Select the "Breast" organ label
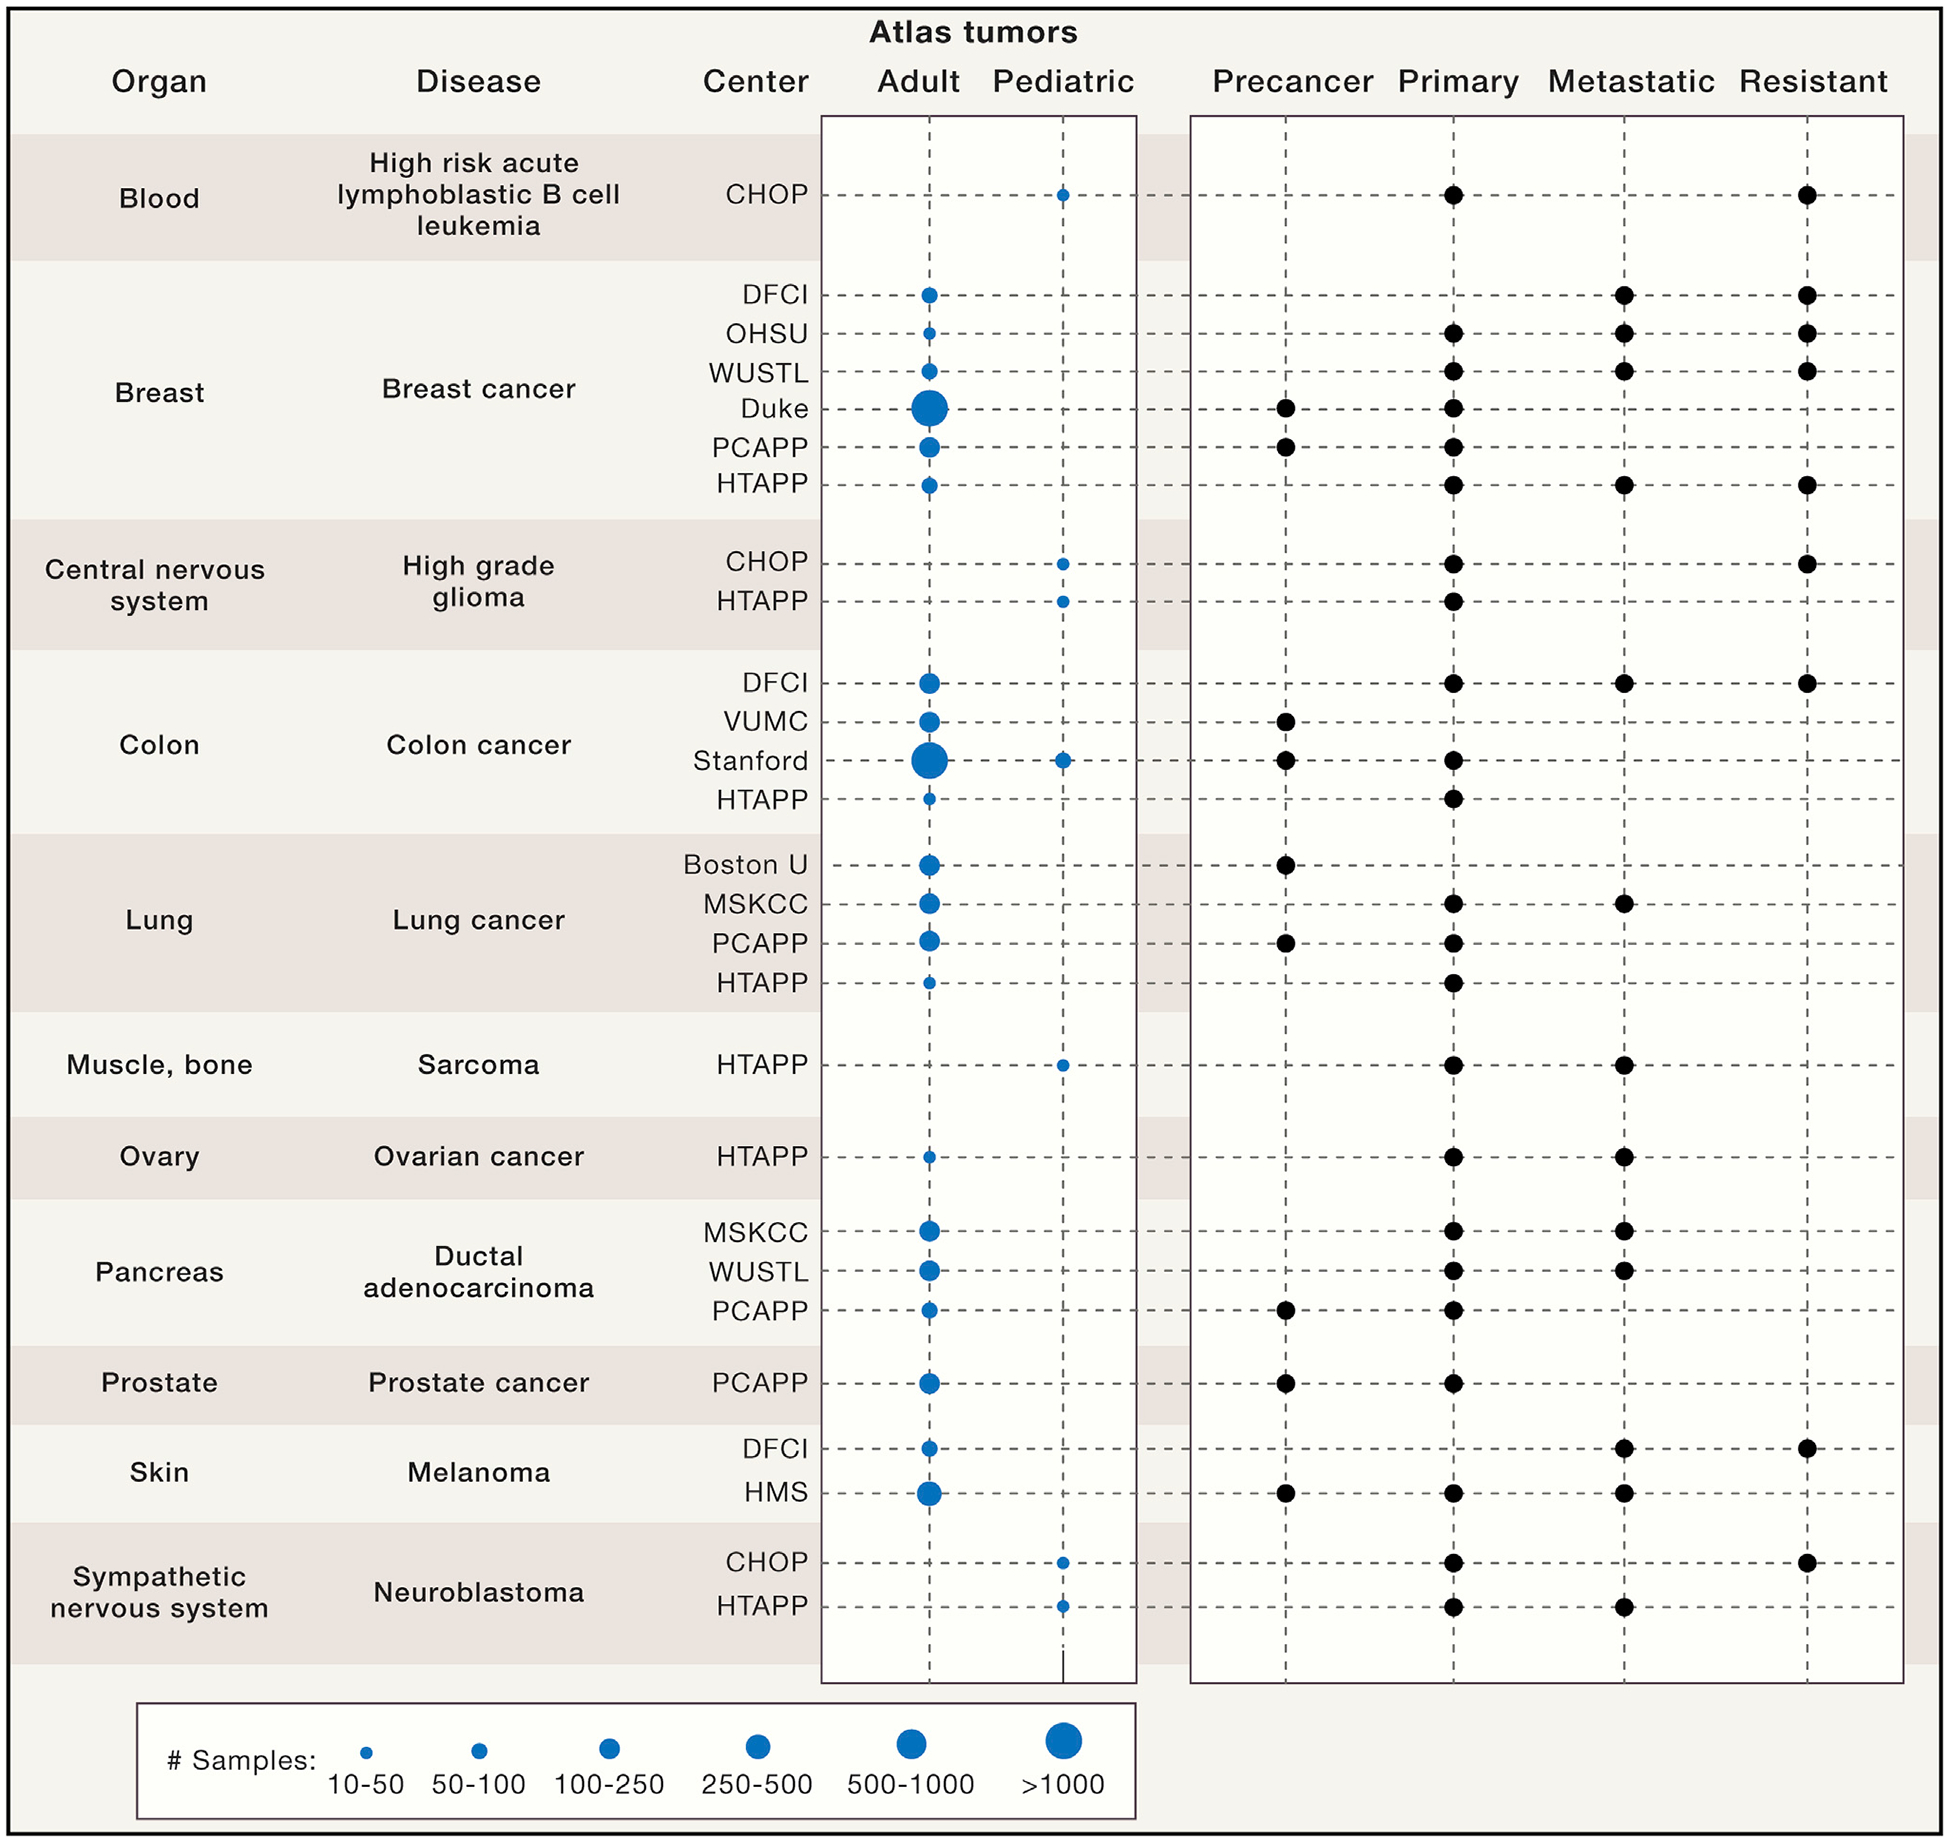This screenshot has width=1950, height=1841. click(159, 392)
